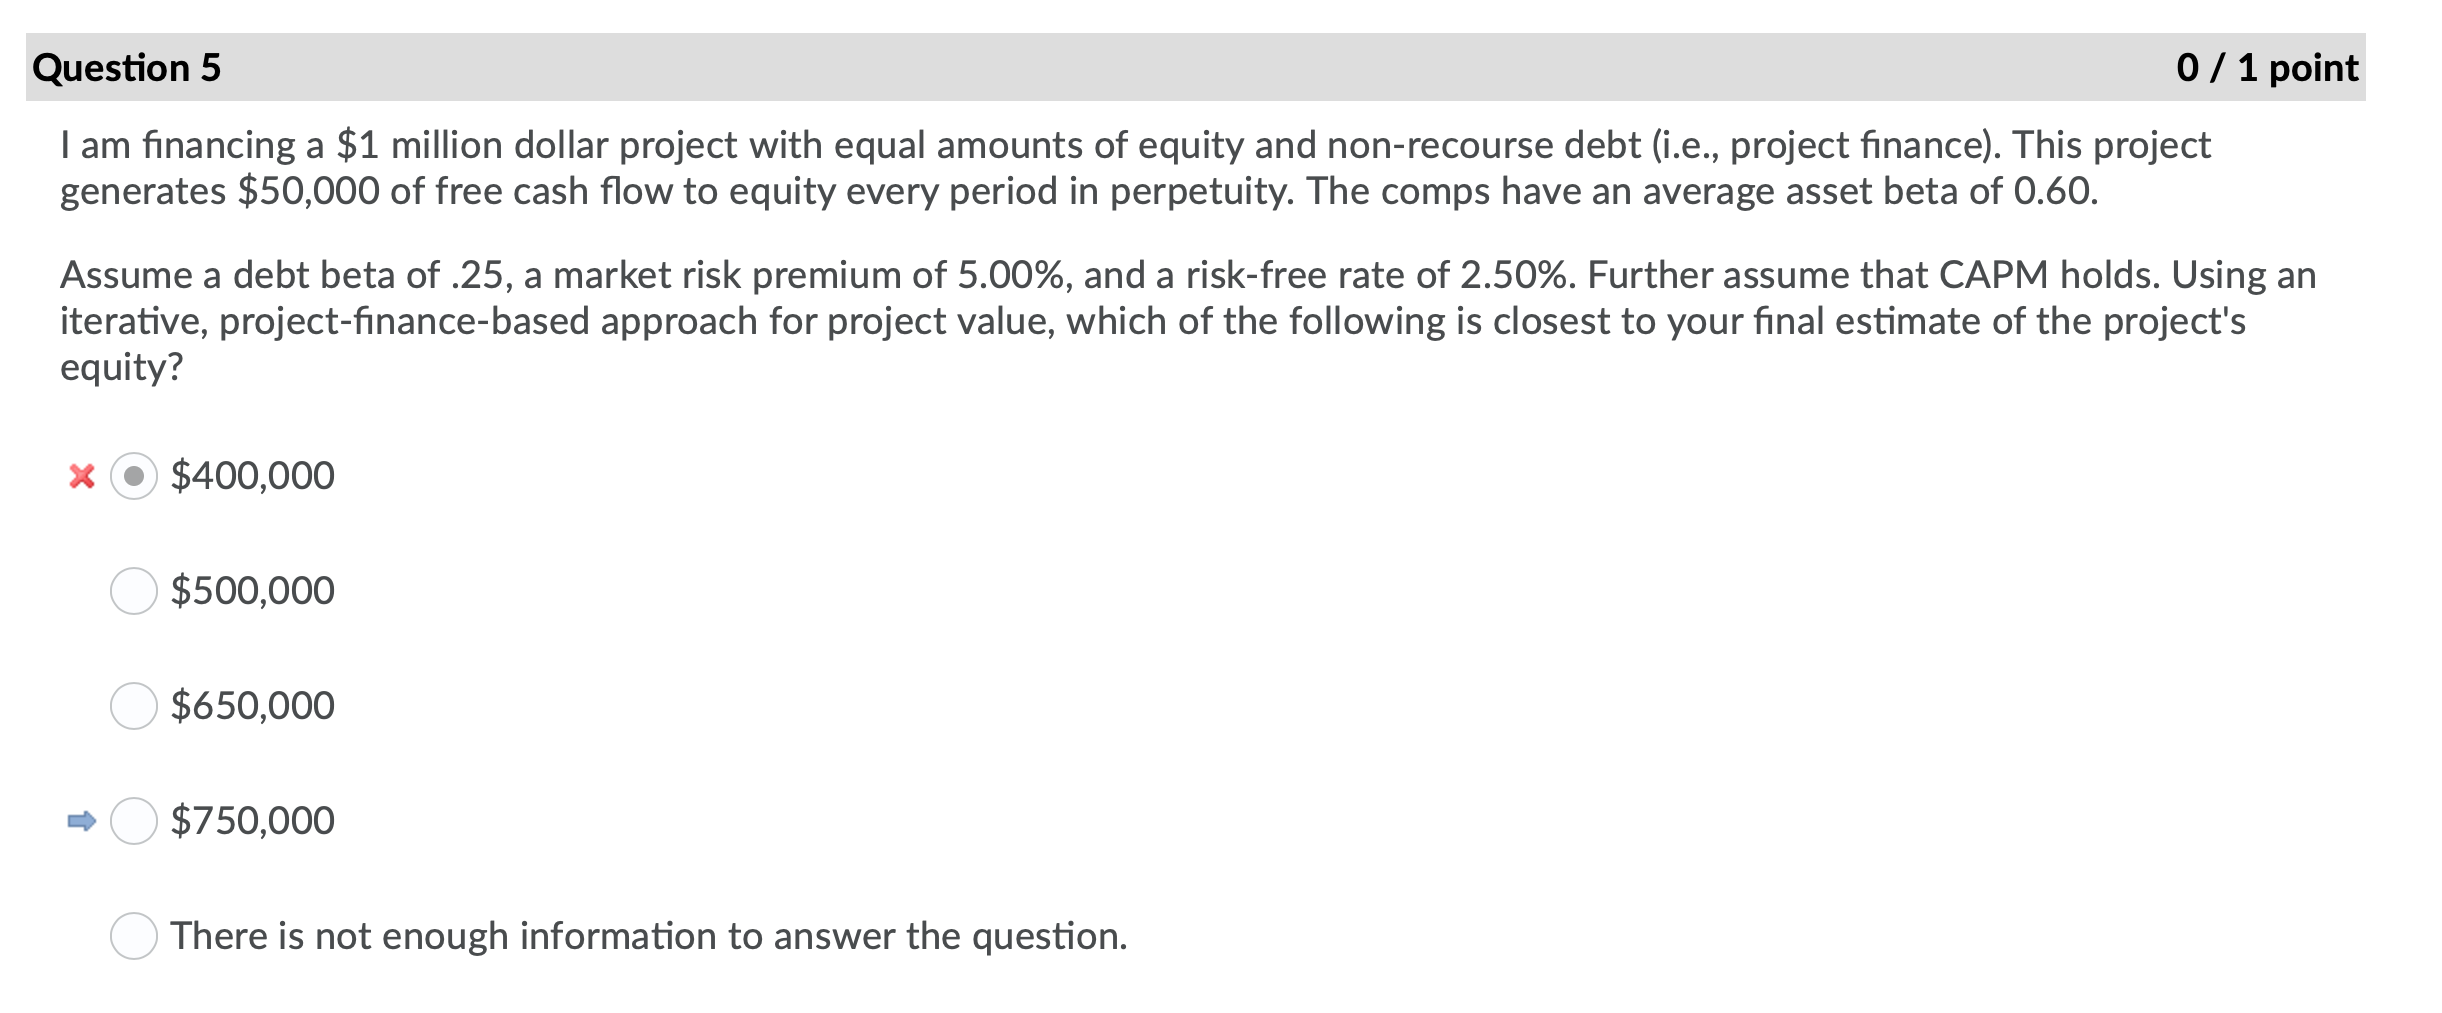The image size is (2442, 1013).
Task: Click the red X incorrect-answer icon
Action: coord(85,476)
